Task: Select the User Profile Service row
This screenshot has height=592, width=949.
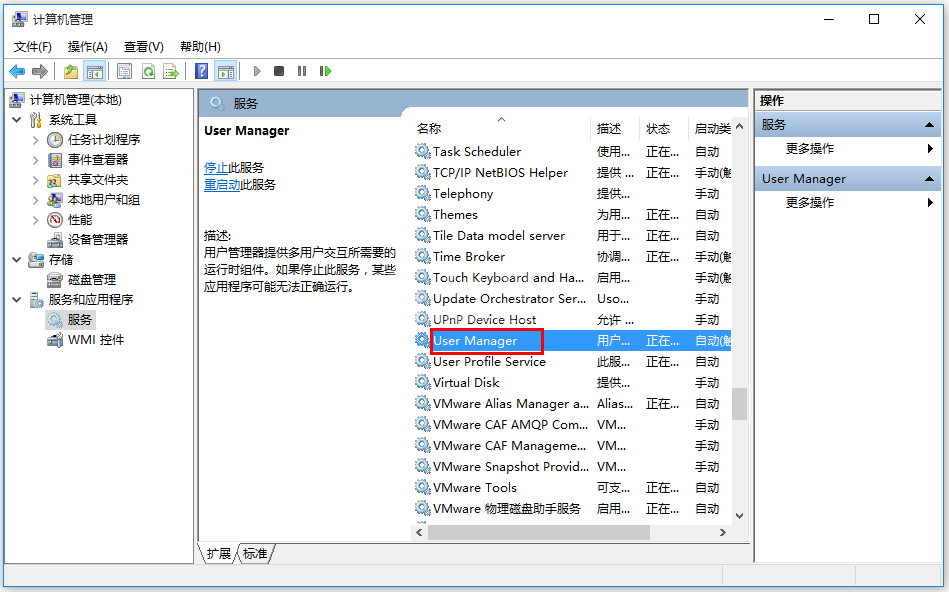Action: pyautogui.click(x=572, y=361)
